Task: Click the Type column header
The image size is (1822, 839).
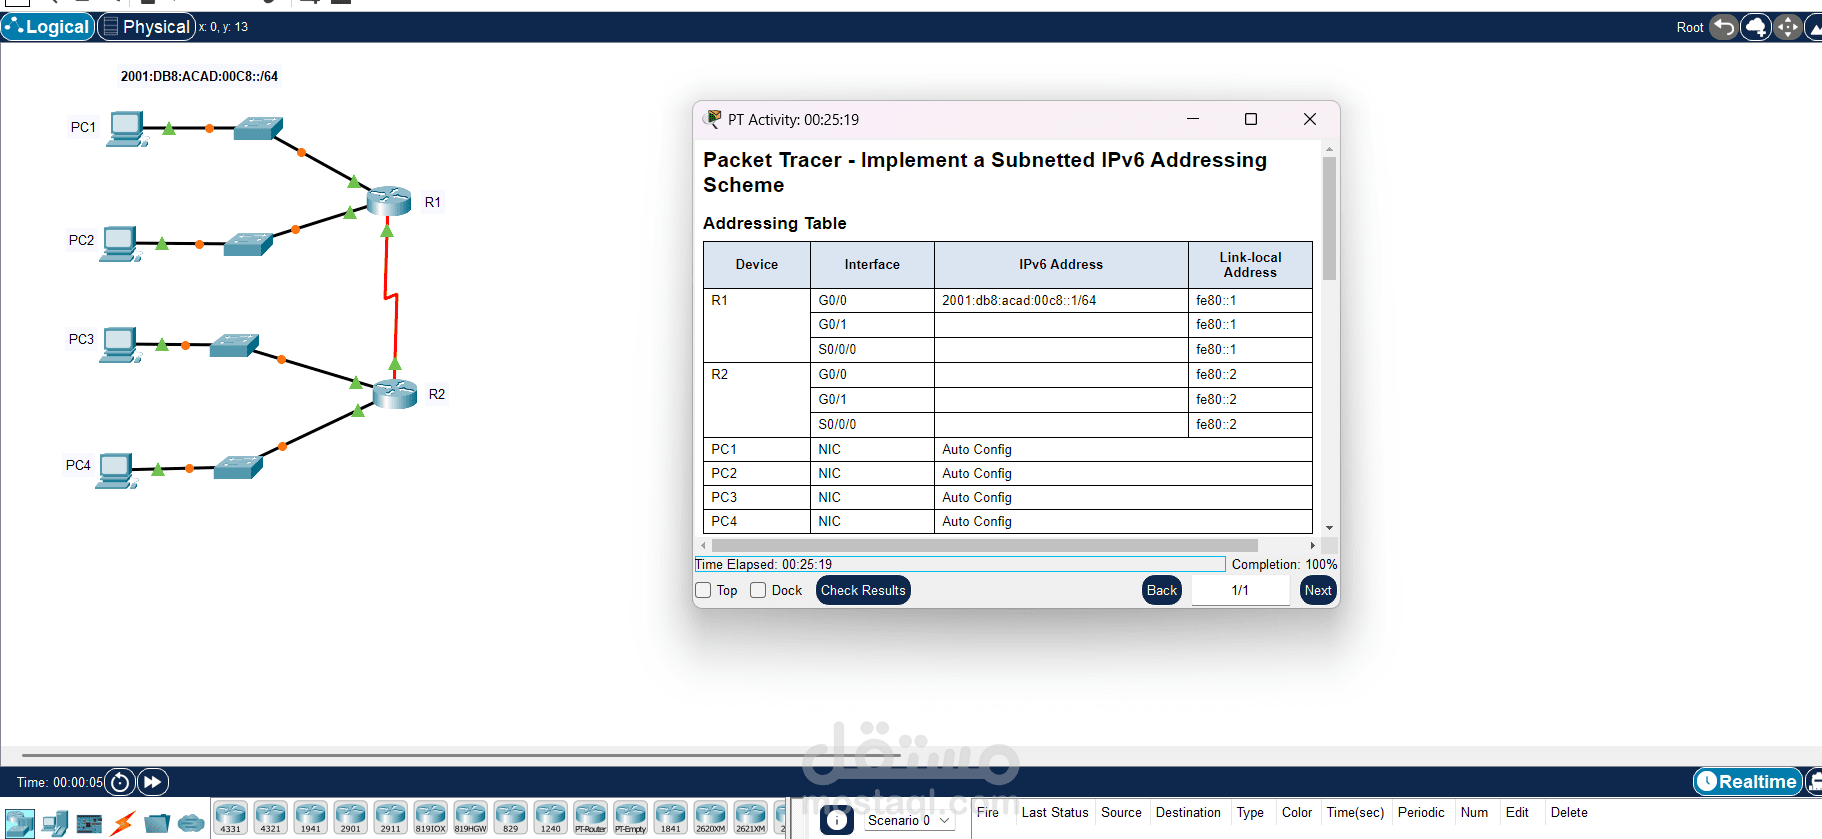Action: [x=1250, y=812]
